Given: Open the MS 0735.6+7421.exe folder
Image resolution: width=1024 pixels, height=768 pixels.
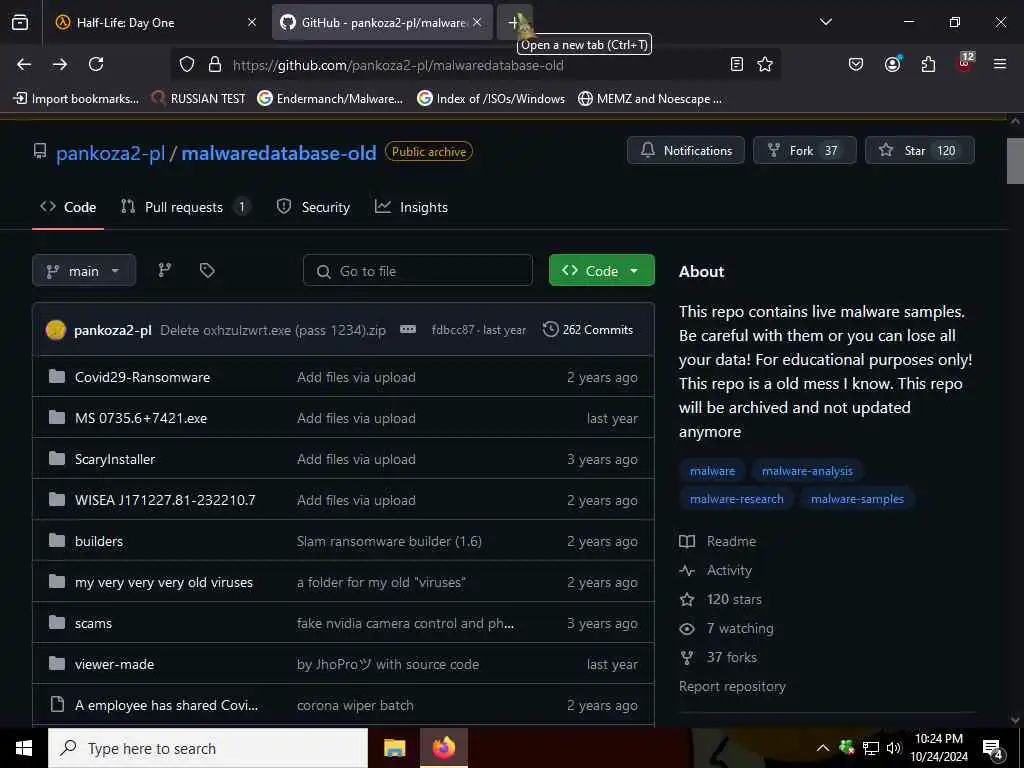Looking at the screenshot, I should (x=141, y=419).
